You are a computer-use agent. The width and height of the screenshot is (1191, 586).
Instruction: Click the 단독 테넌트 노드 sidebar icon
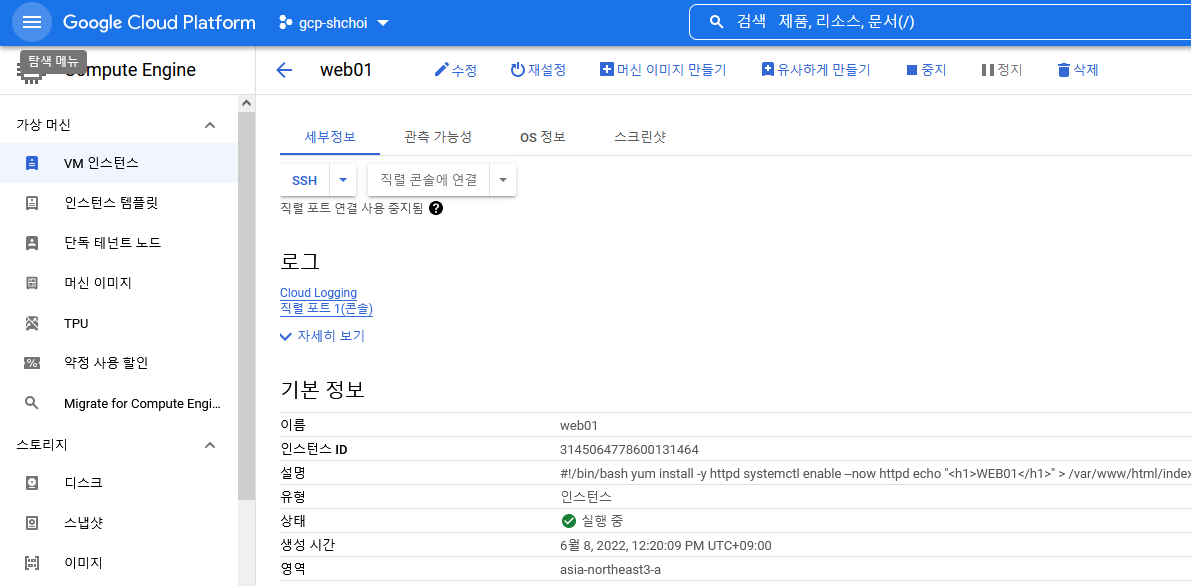tap(31, 243)
